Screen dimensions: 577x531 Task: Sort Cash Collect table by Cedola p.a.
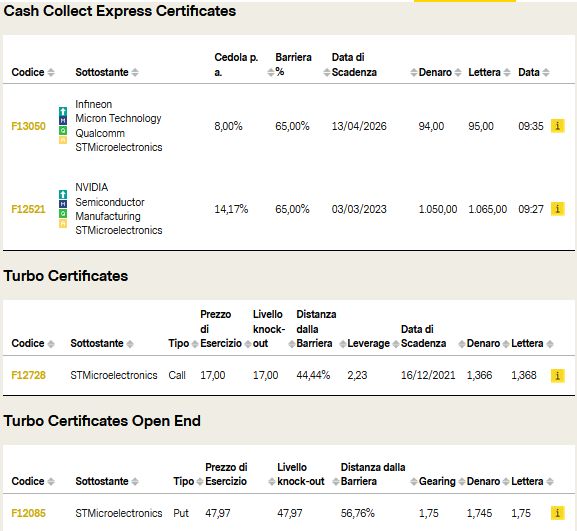270,72
